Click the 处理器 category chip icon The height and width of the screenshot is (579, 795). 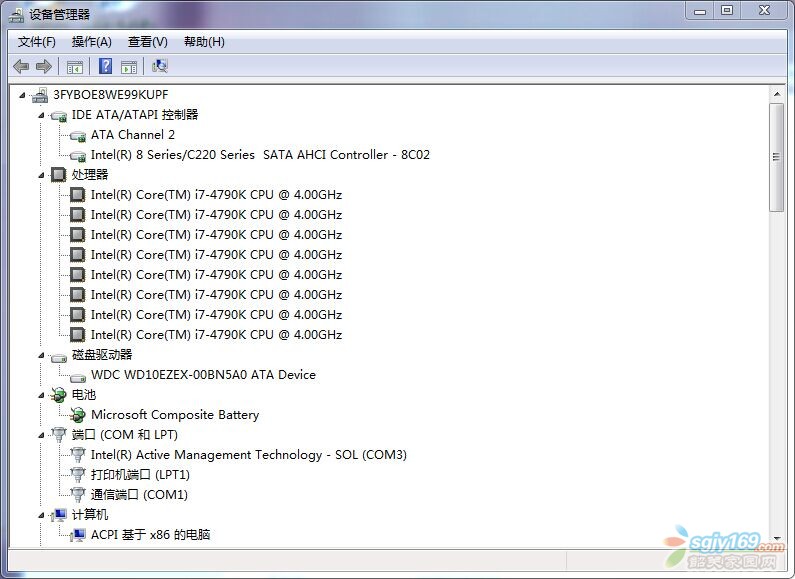[58, 175]
